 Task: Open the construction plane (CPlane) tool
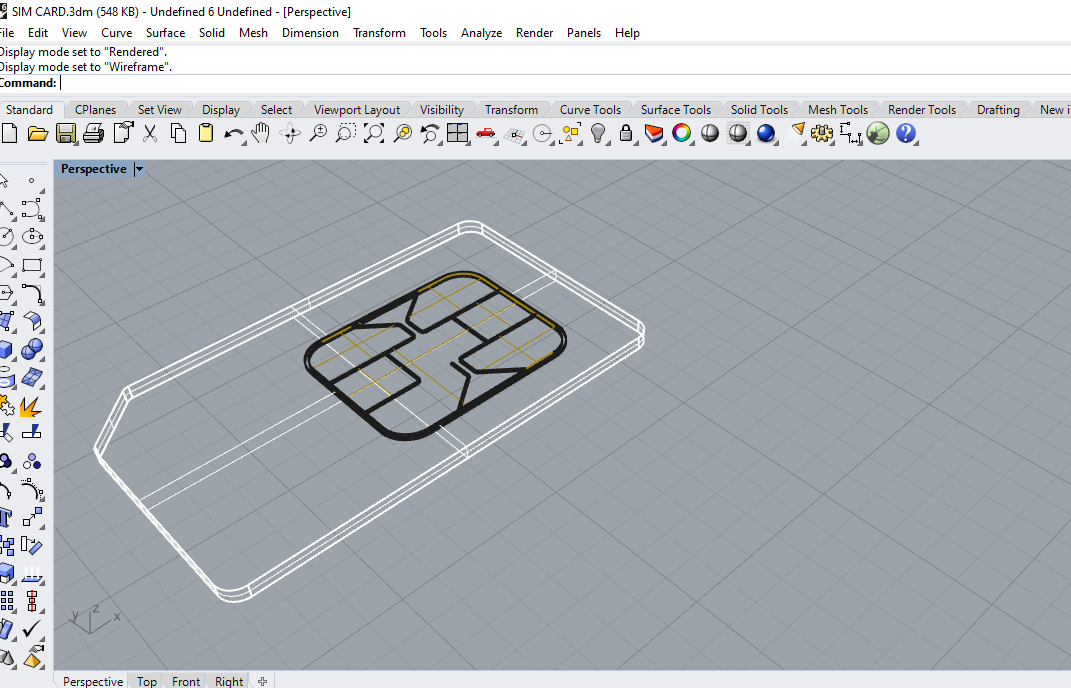point(514,134)
